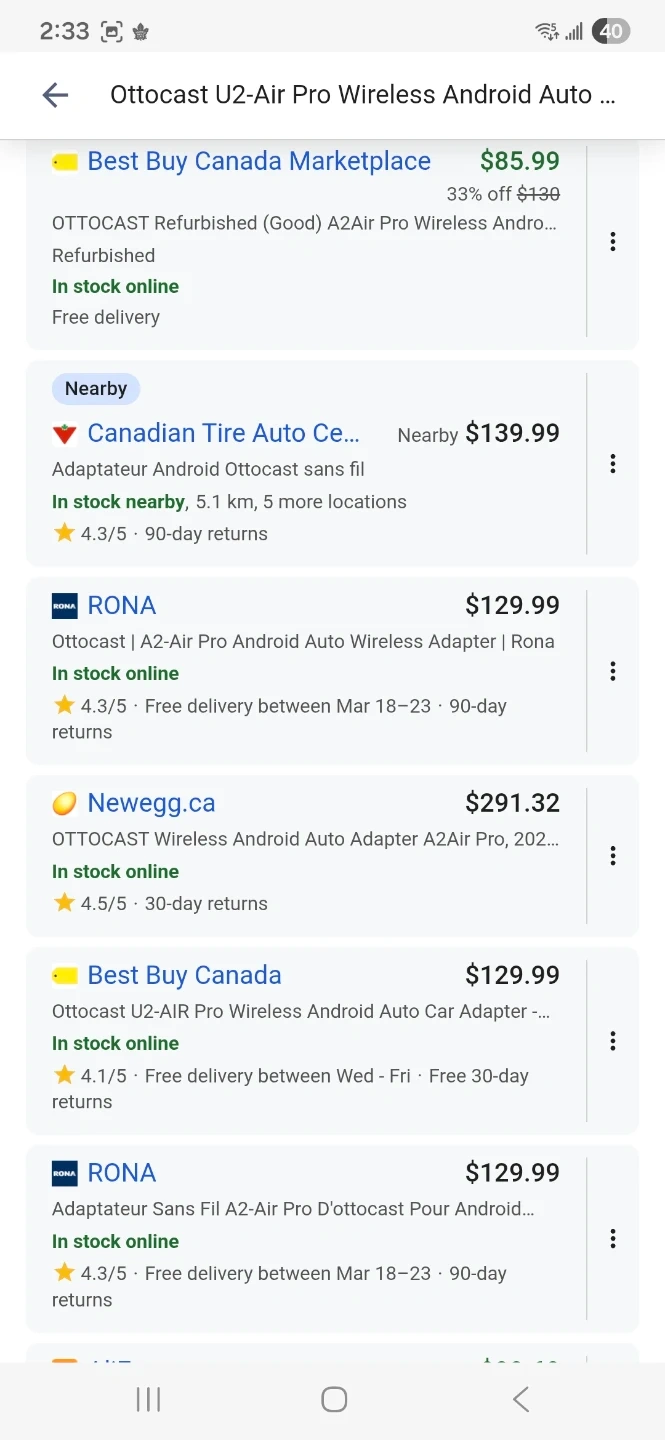This screenshot has height=1440, width=665.
Task: Tap the Newegg egg logo
Action: click(x=65, y=803)
